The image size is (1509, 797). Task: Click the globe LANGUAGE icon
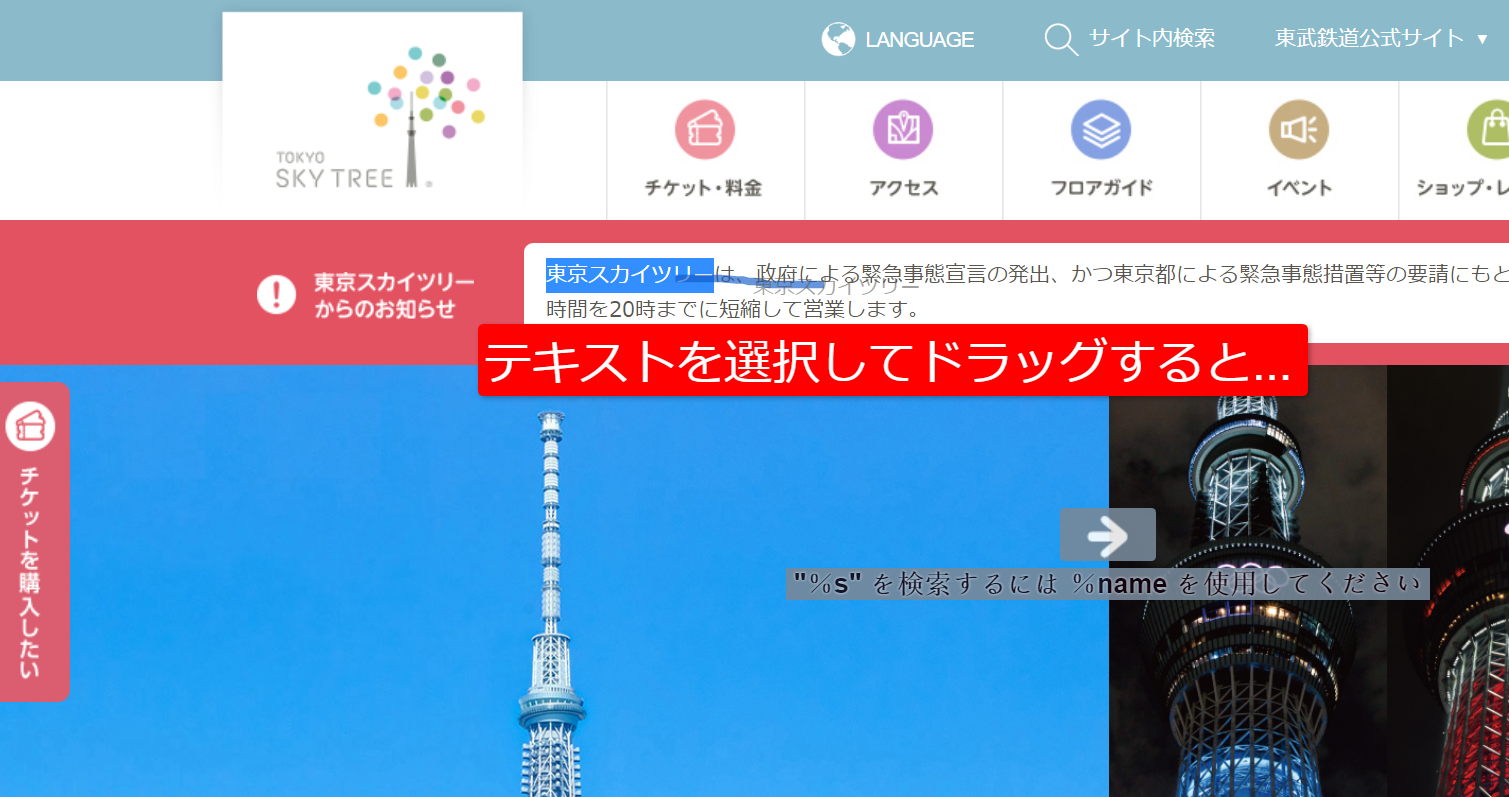pos(838,39)
